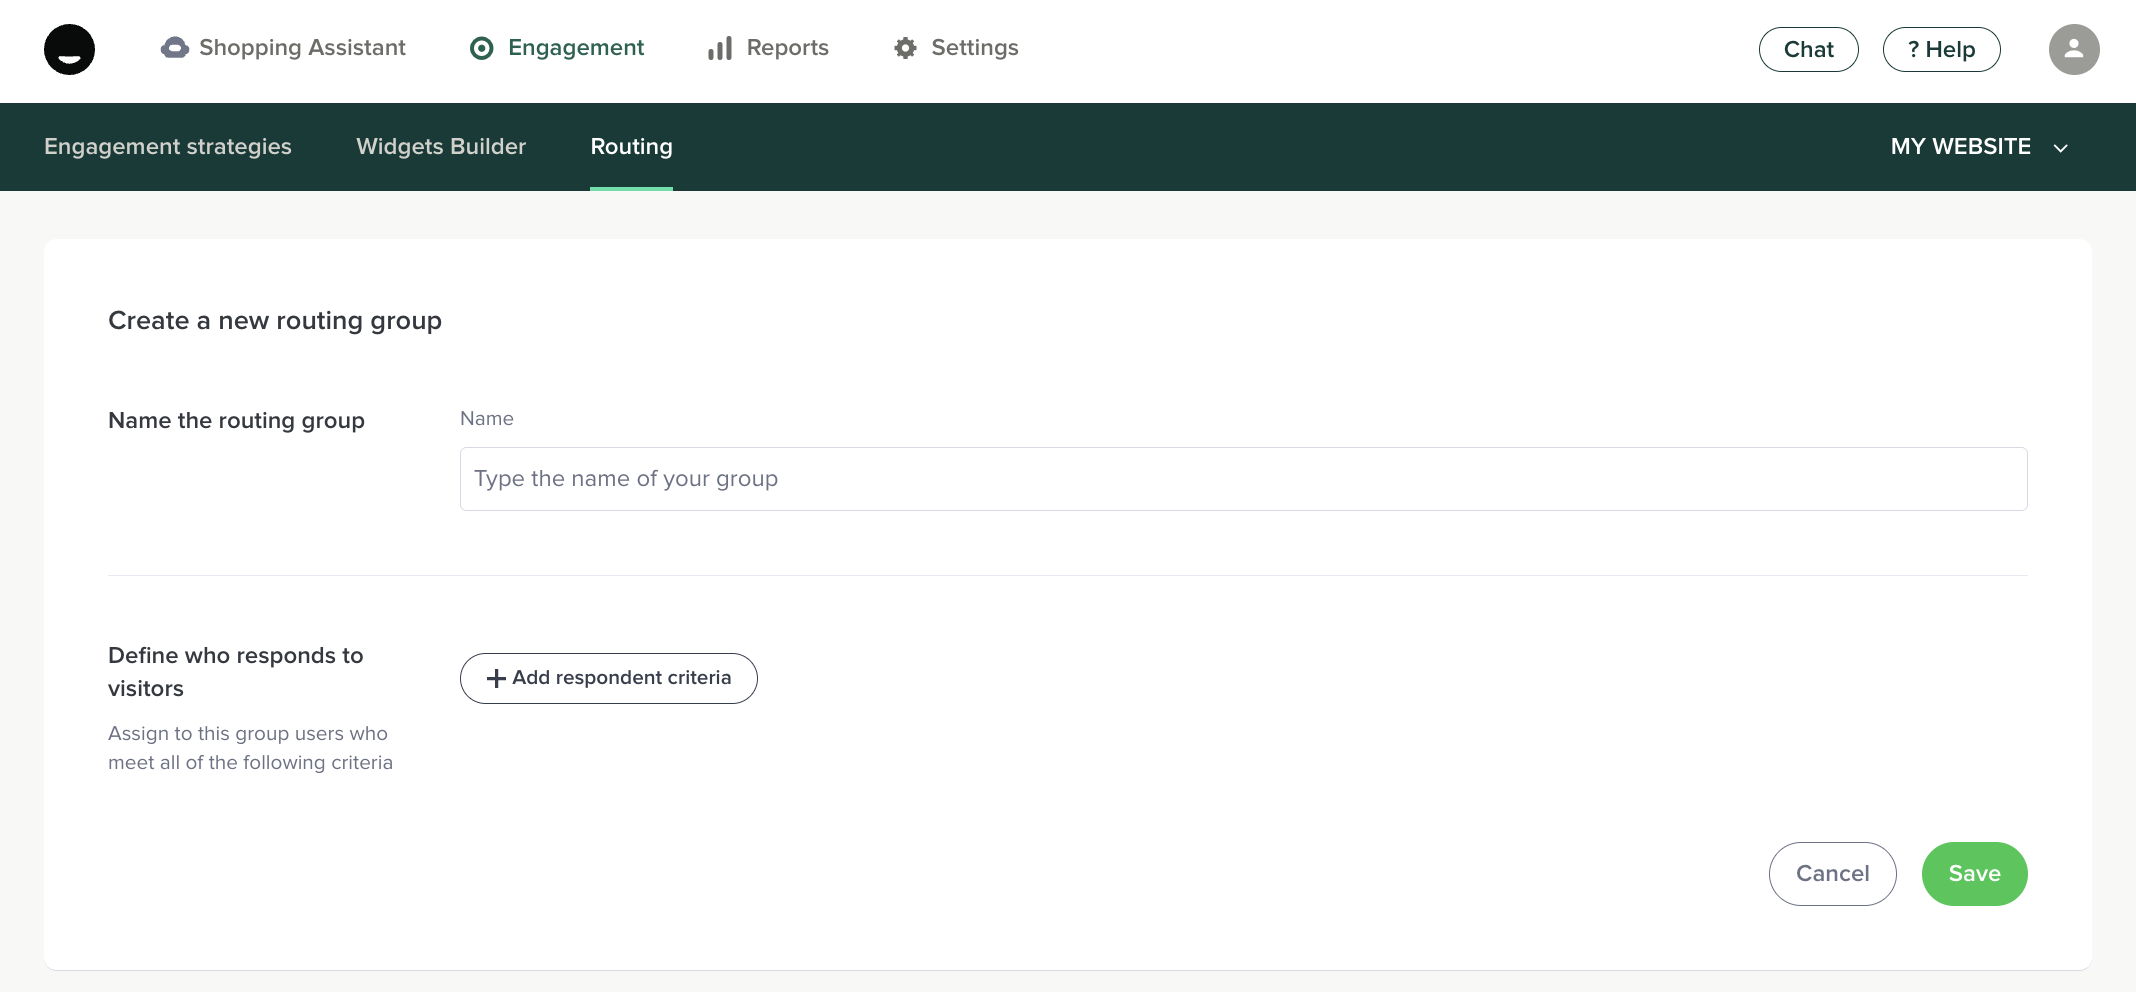This screenshot has width=2136, height=992.
Task: Open the Help button
Action: pos(1941,49)
